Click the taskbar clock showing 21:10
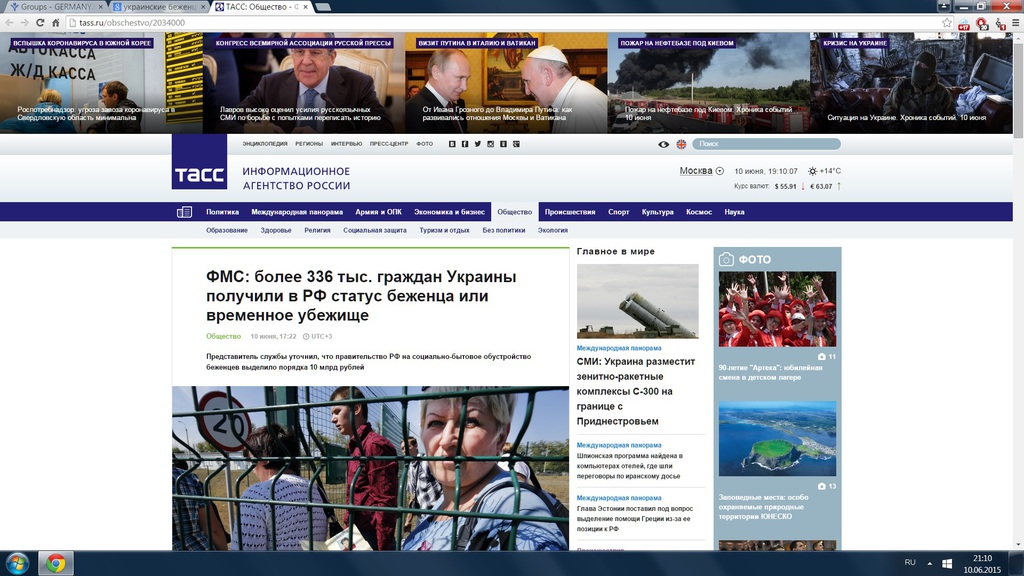The width and height of the screenshot is (1024, 576). coord(982,558)
